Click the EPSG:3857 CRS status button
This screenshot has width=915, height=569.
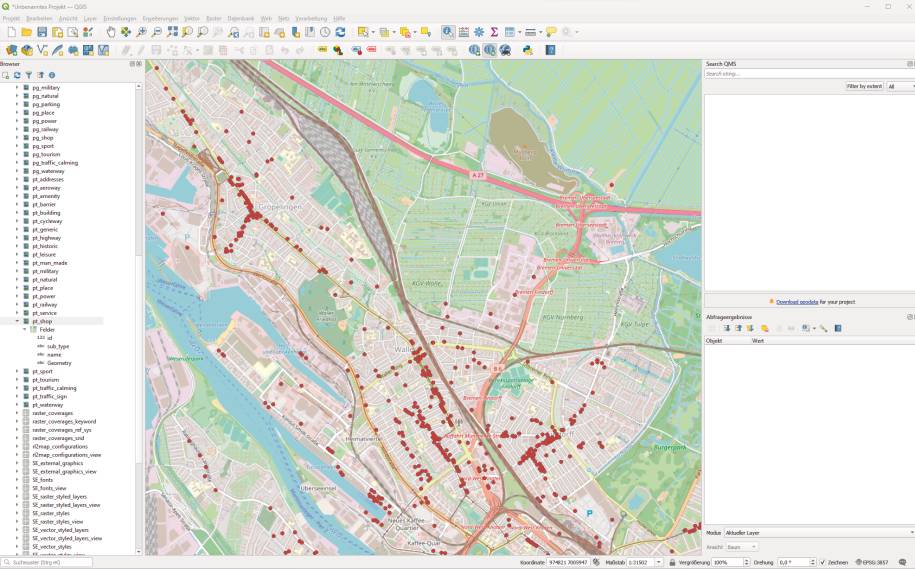click(x=872, y=563)
